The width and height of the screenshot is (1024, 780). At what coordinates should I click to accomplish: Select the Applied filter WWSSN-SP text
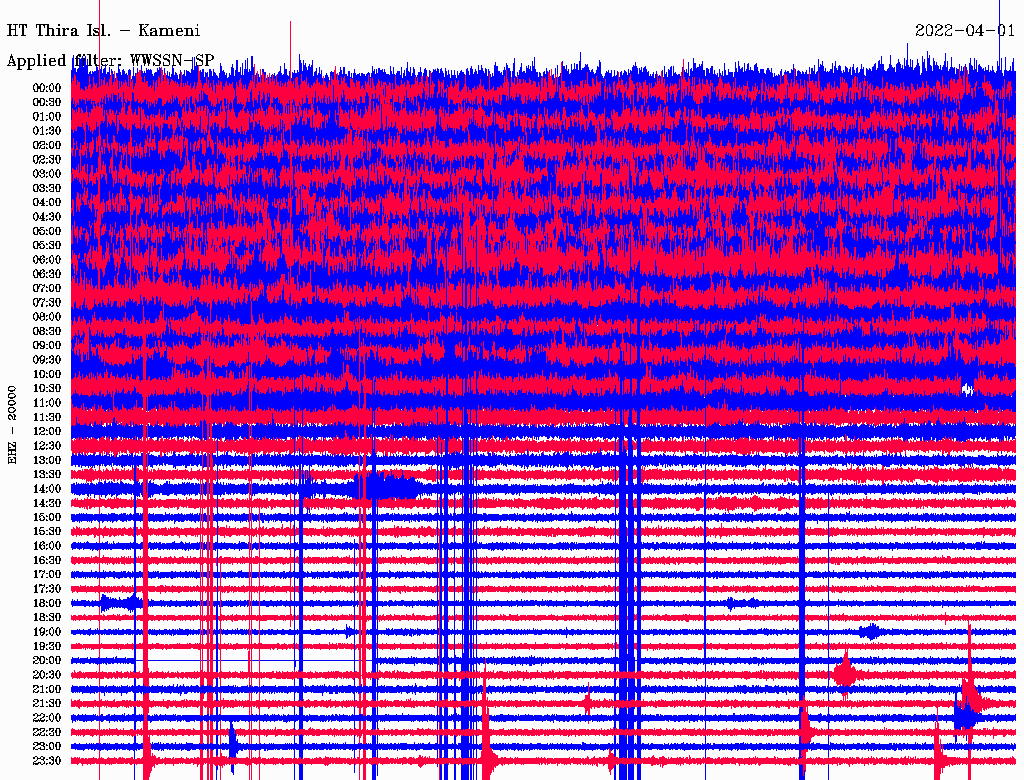tap(110, 61)
